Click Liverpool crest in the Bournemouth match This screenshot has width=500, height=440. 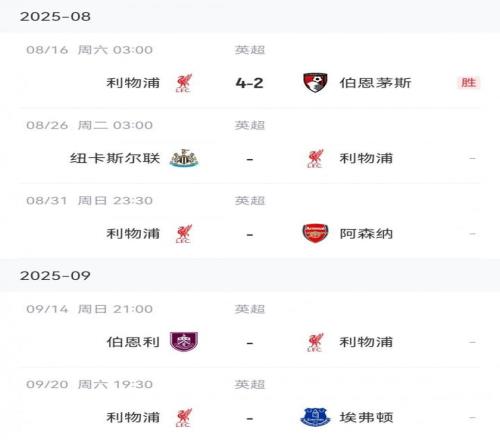pyautogui.click(x=184, y=83)
